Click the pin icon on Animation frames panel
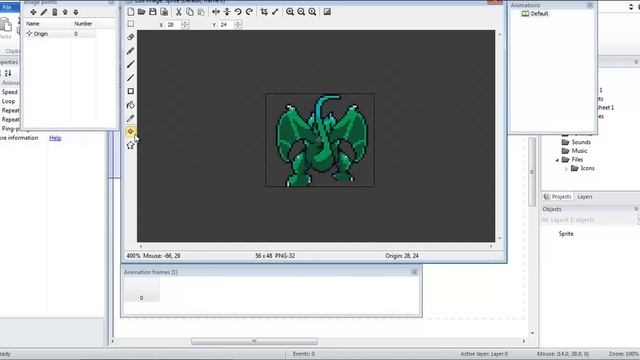This screenshot has height=360, width=640. pos(414,272)
